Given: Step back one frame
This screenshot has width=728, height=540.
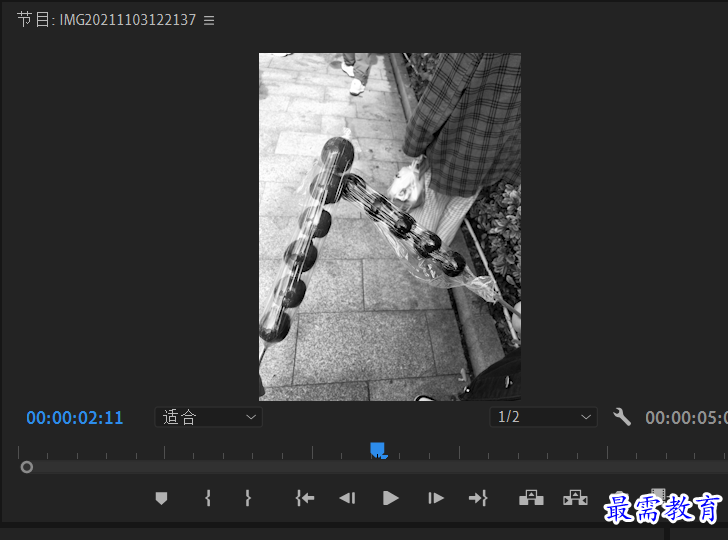Looking at the screenshot, I should pos(347,498).
